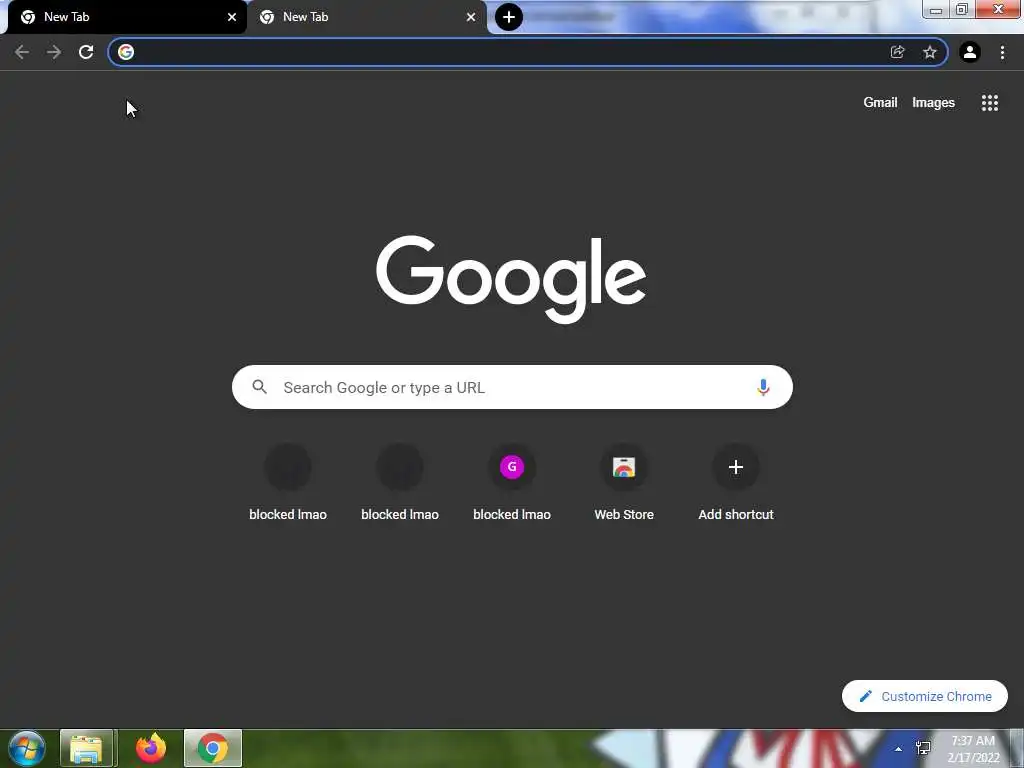Click the Search Google or type a URL box
This screenshot has height=768, width=1024.
(x=512, y=387)
